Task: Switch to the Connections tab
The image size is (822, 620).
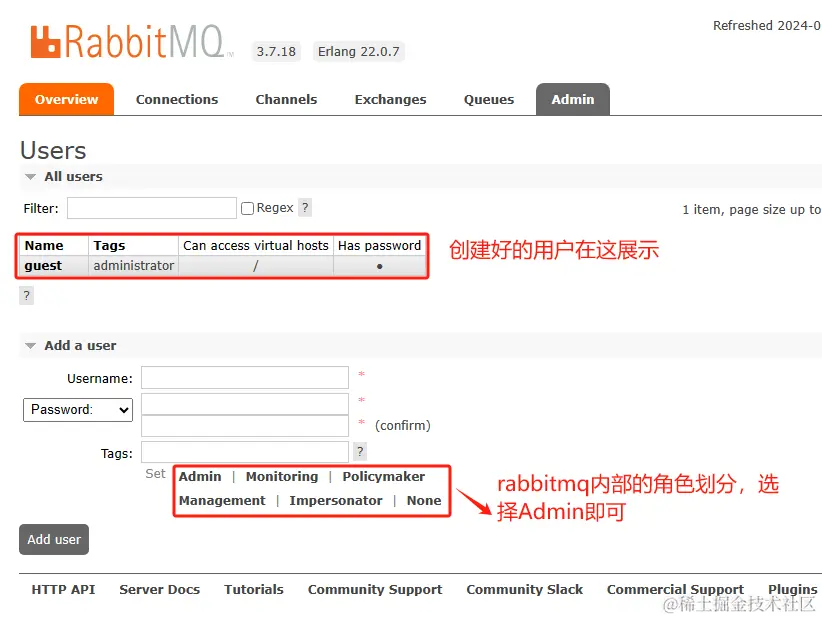Action: [177, 100]
